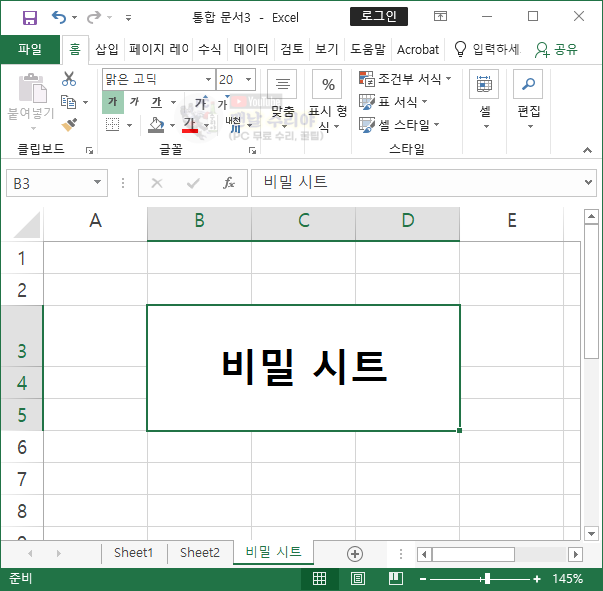Copy selection with the copy icon
This screenshot has width=603, height=591.
(69, 102)
